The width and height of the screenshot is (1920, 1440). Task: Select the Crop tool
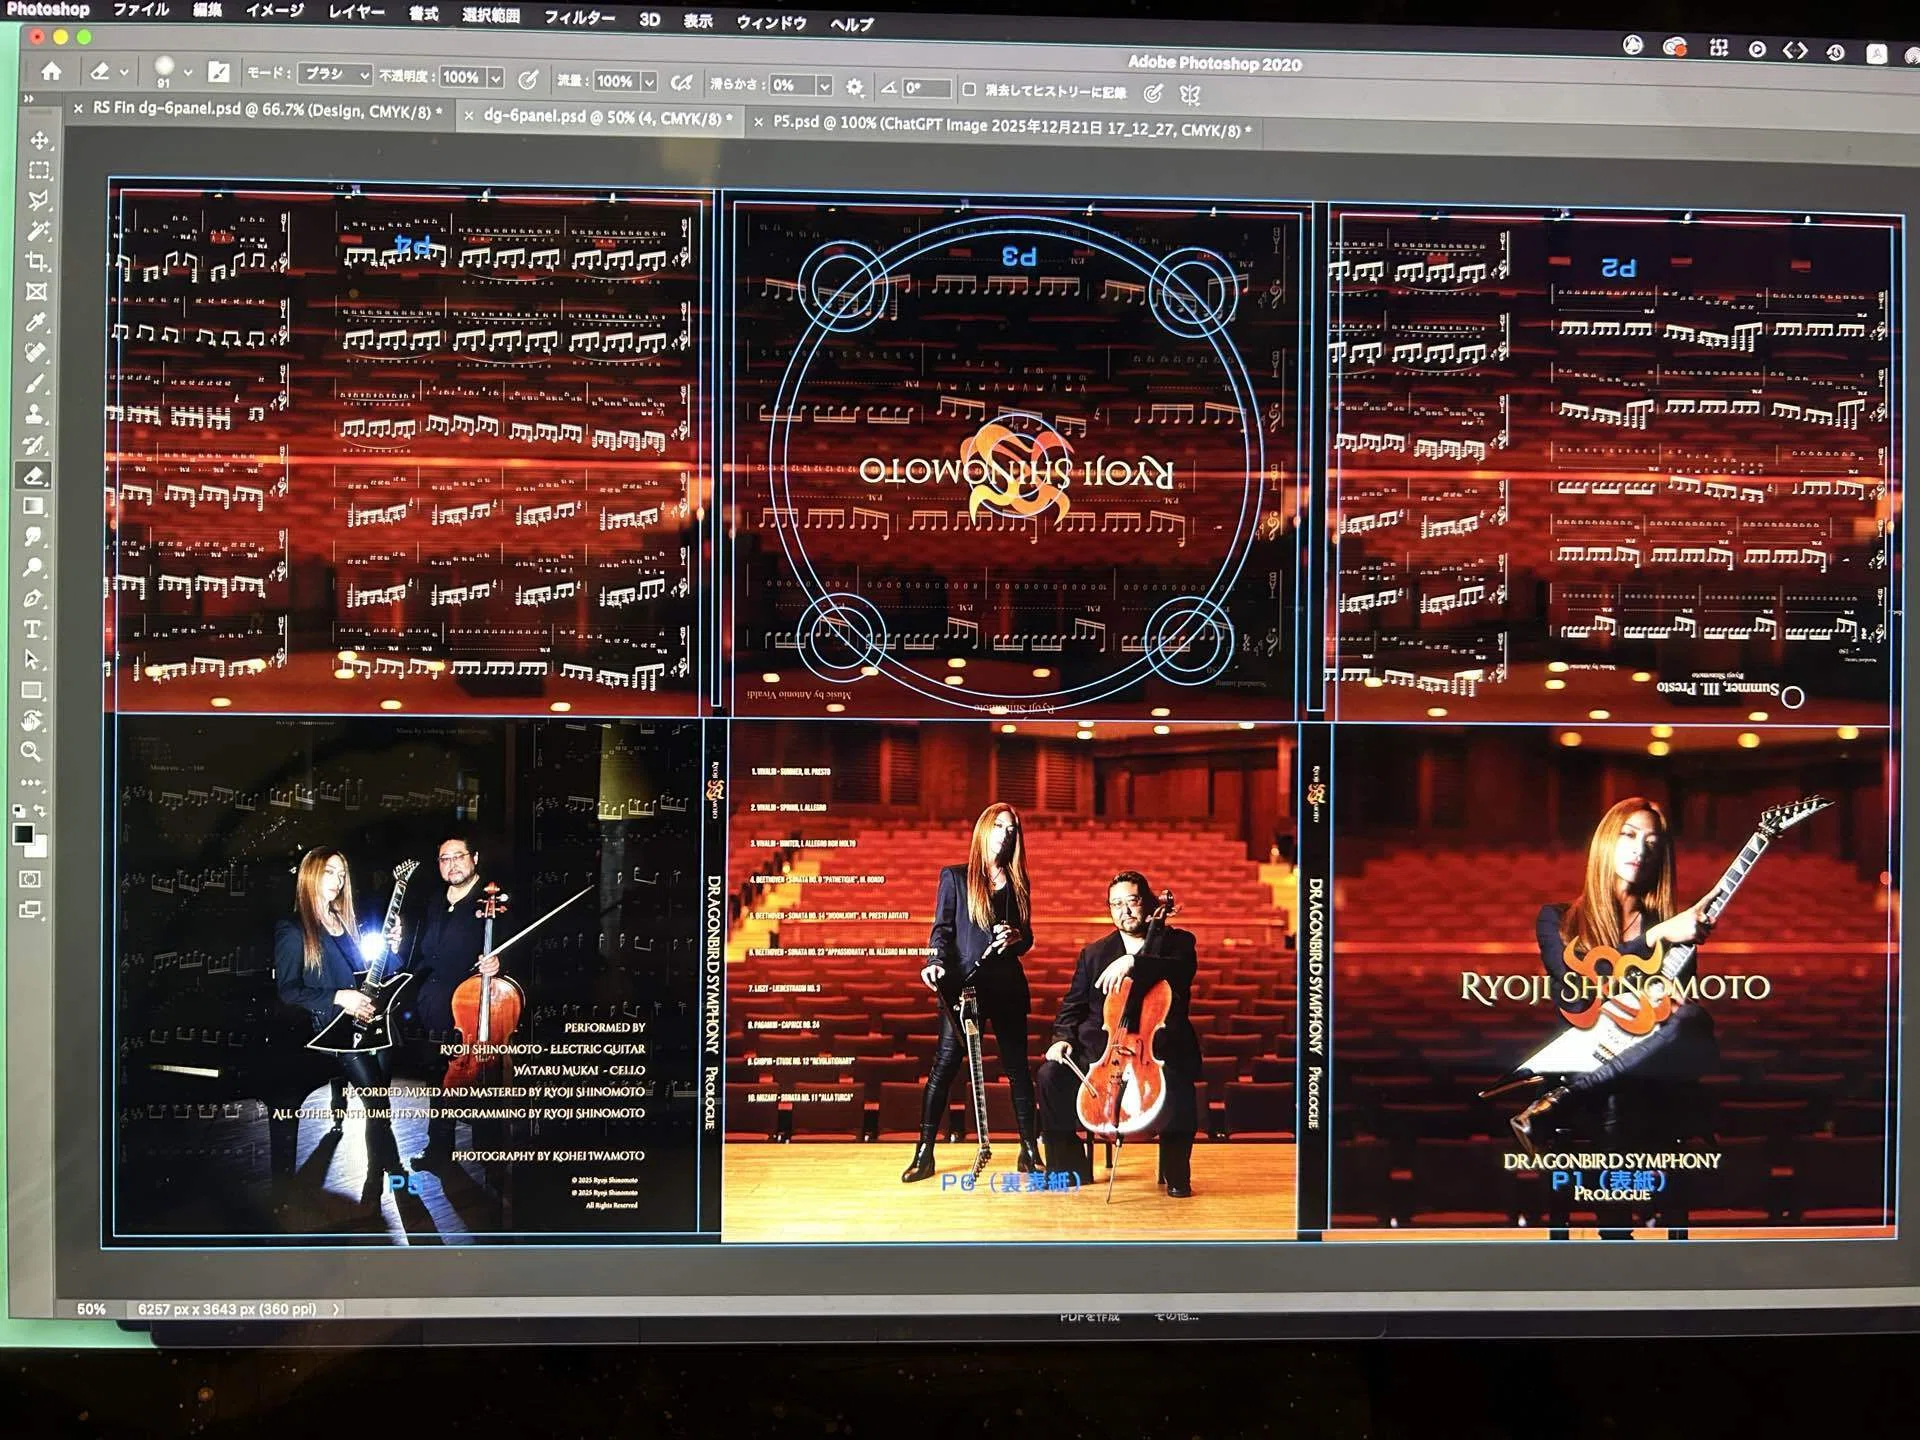pyautogui.click(x=37, y=262)
